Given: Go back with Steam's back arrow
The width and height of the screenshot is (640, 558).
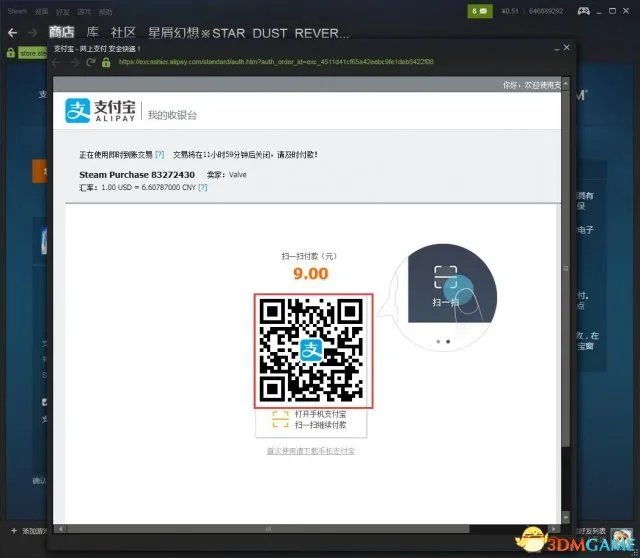Looking at the screenshot, I should point(12,33).
